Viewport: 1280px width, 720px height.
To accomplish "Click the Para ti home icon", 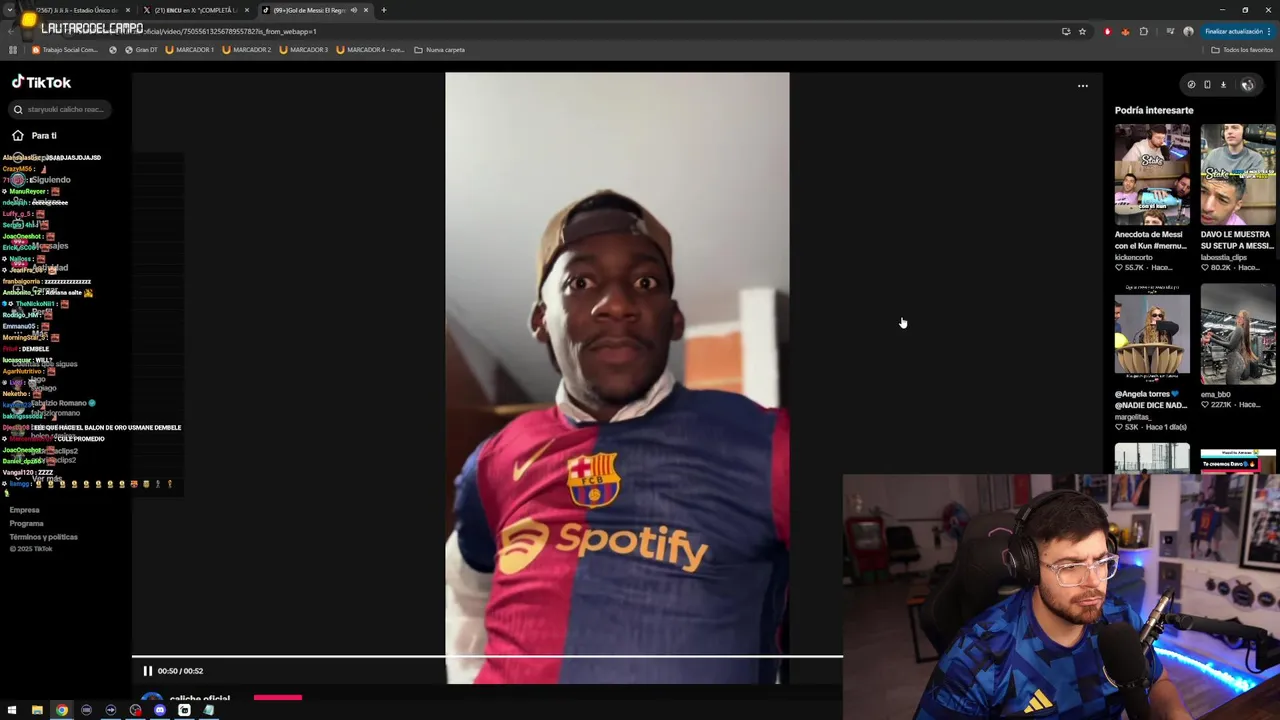I will click(17, 135).
